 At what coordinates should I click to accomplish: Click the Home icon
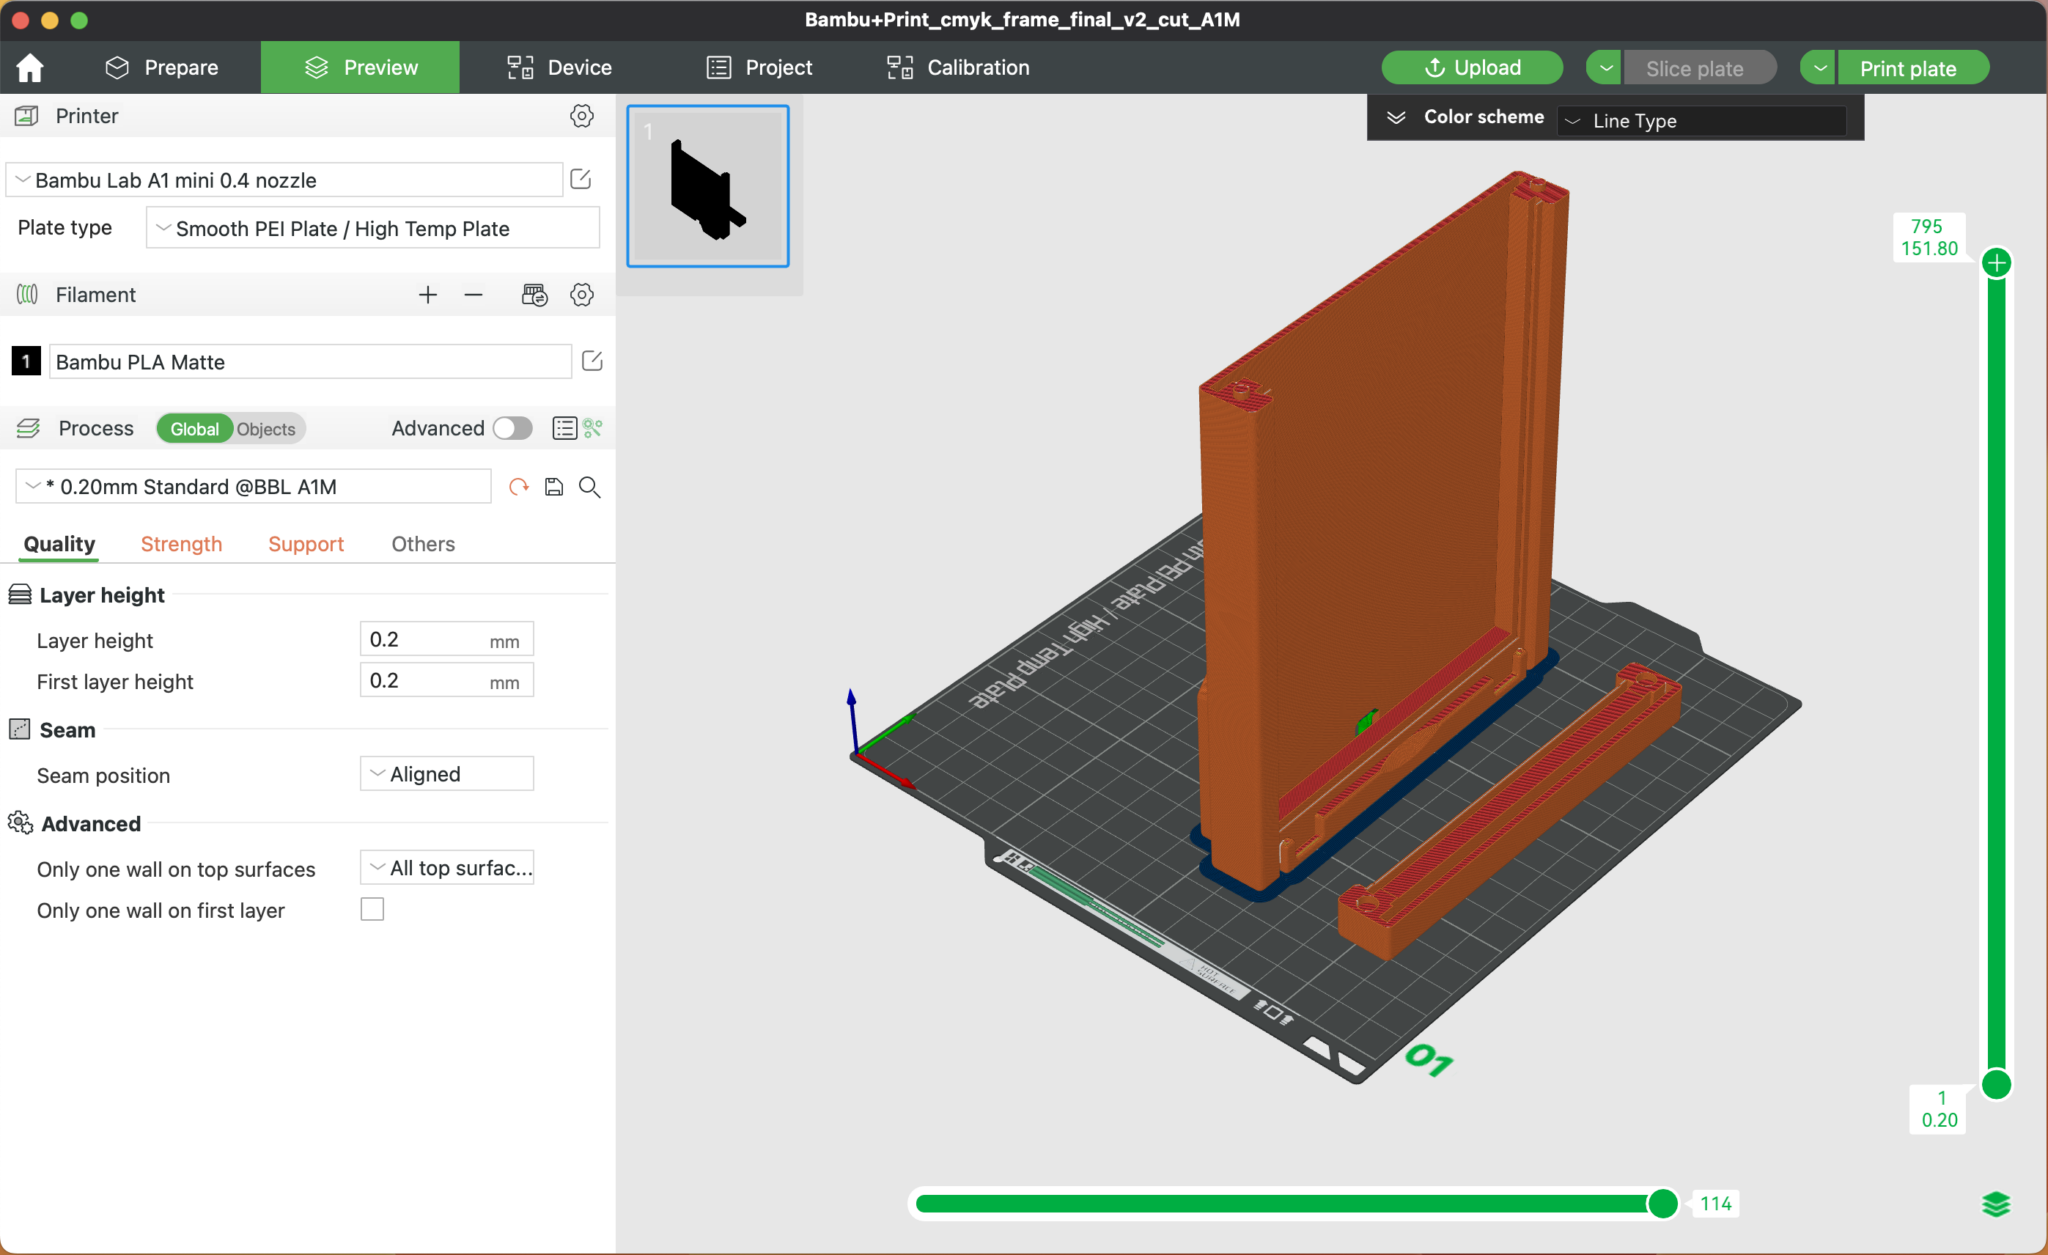click(30, 68)
